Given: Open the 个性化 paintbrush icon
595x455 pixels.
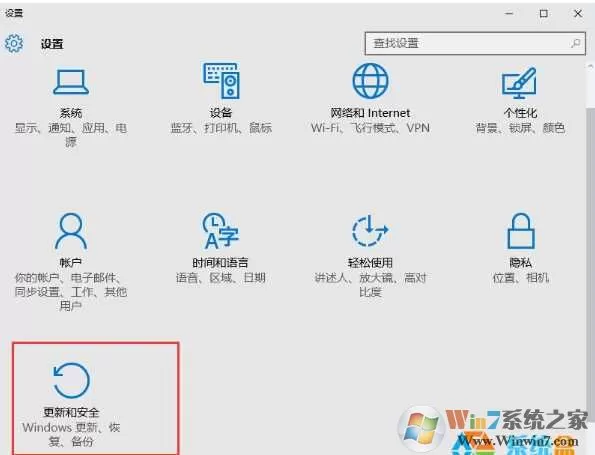Looking at the screenshot, I should tap(519, 83).
